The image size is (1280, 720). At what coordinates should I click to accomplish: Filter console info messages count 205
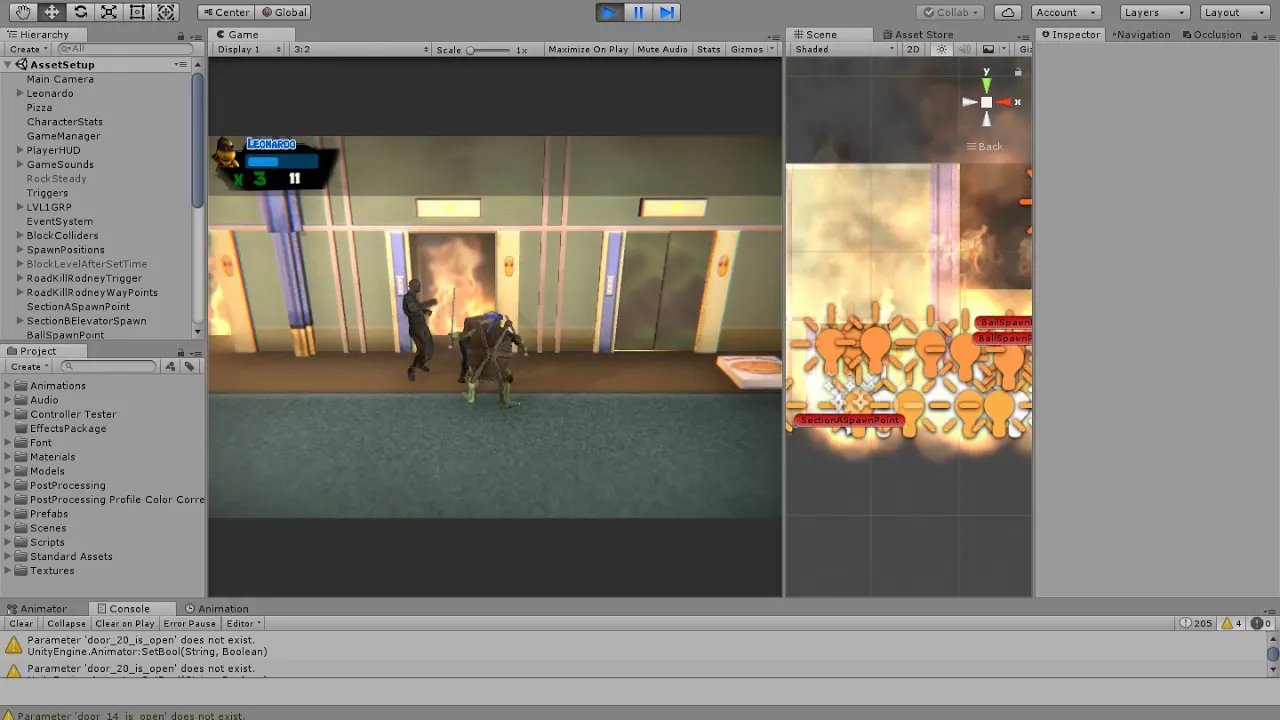tap(1196, 623)
